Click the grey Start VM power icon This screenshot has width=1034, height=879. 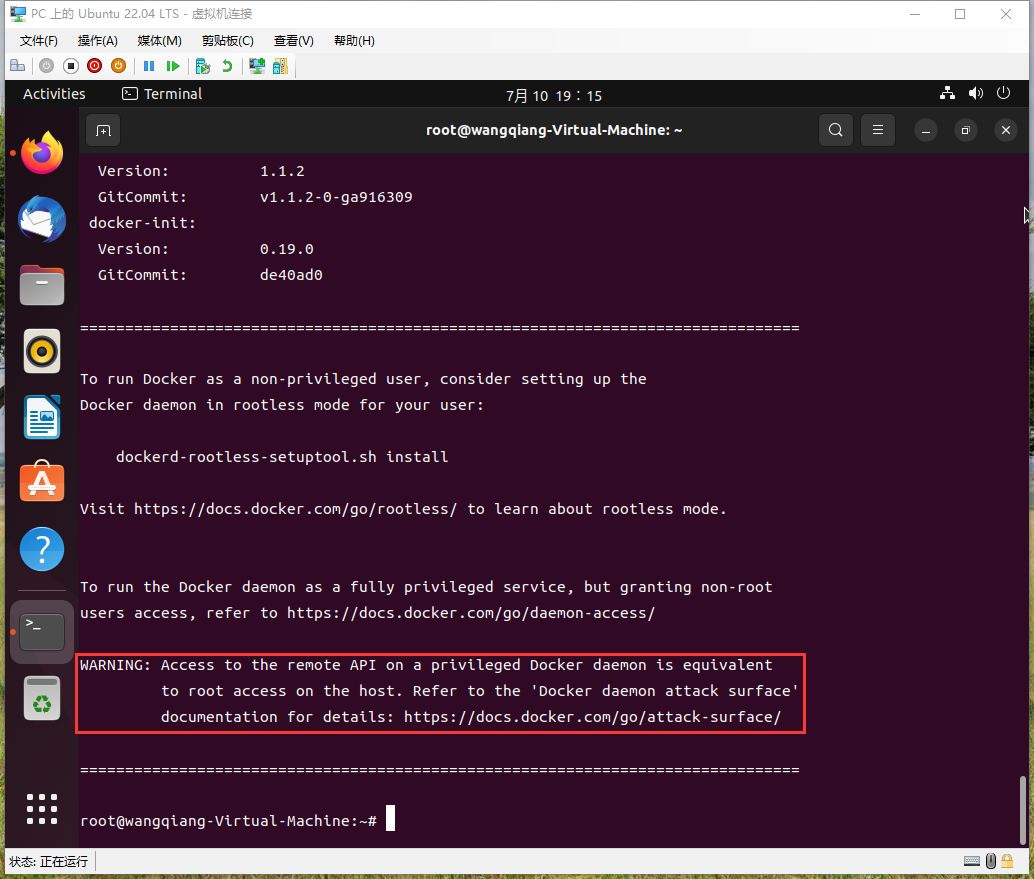(x=46, y=66)
